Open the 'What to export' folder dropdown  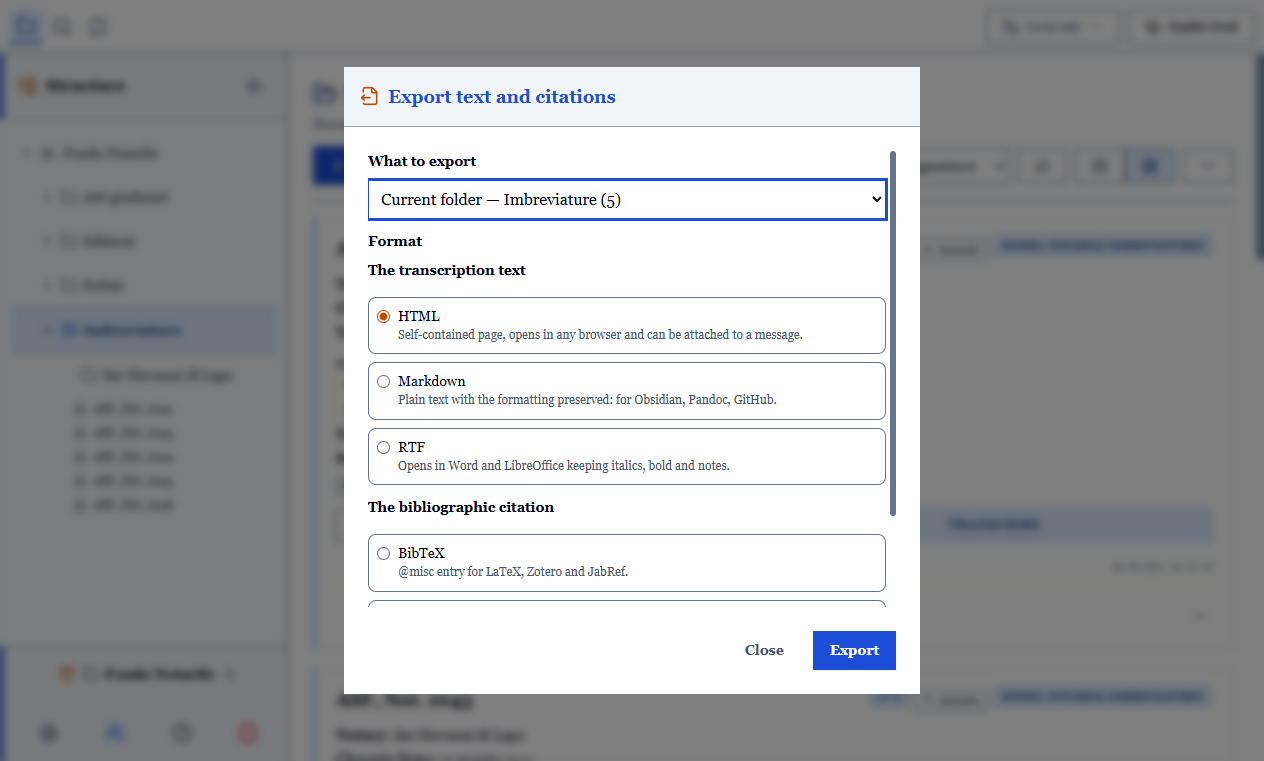tap(627, 199)
